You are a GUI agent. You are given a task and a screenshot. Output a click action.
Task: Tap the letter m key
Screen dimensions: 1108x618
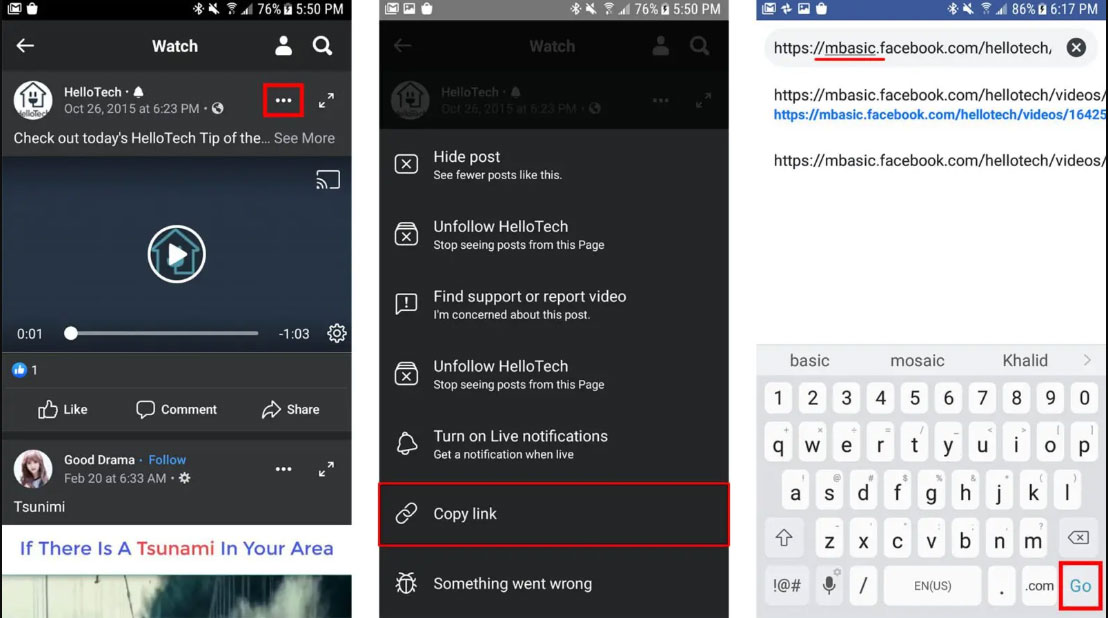[1033, 538]
